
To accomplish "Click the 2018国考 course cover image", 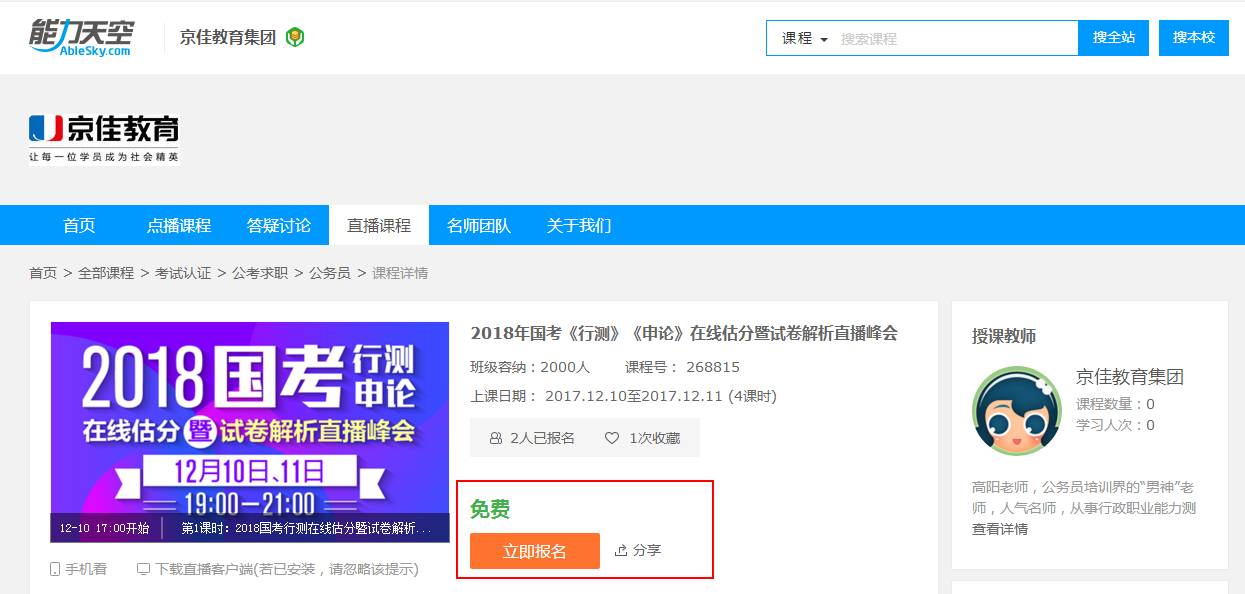I will pyautogui.click(x=250, y=432).
